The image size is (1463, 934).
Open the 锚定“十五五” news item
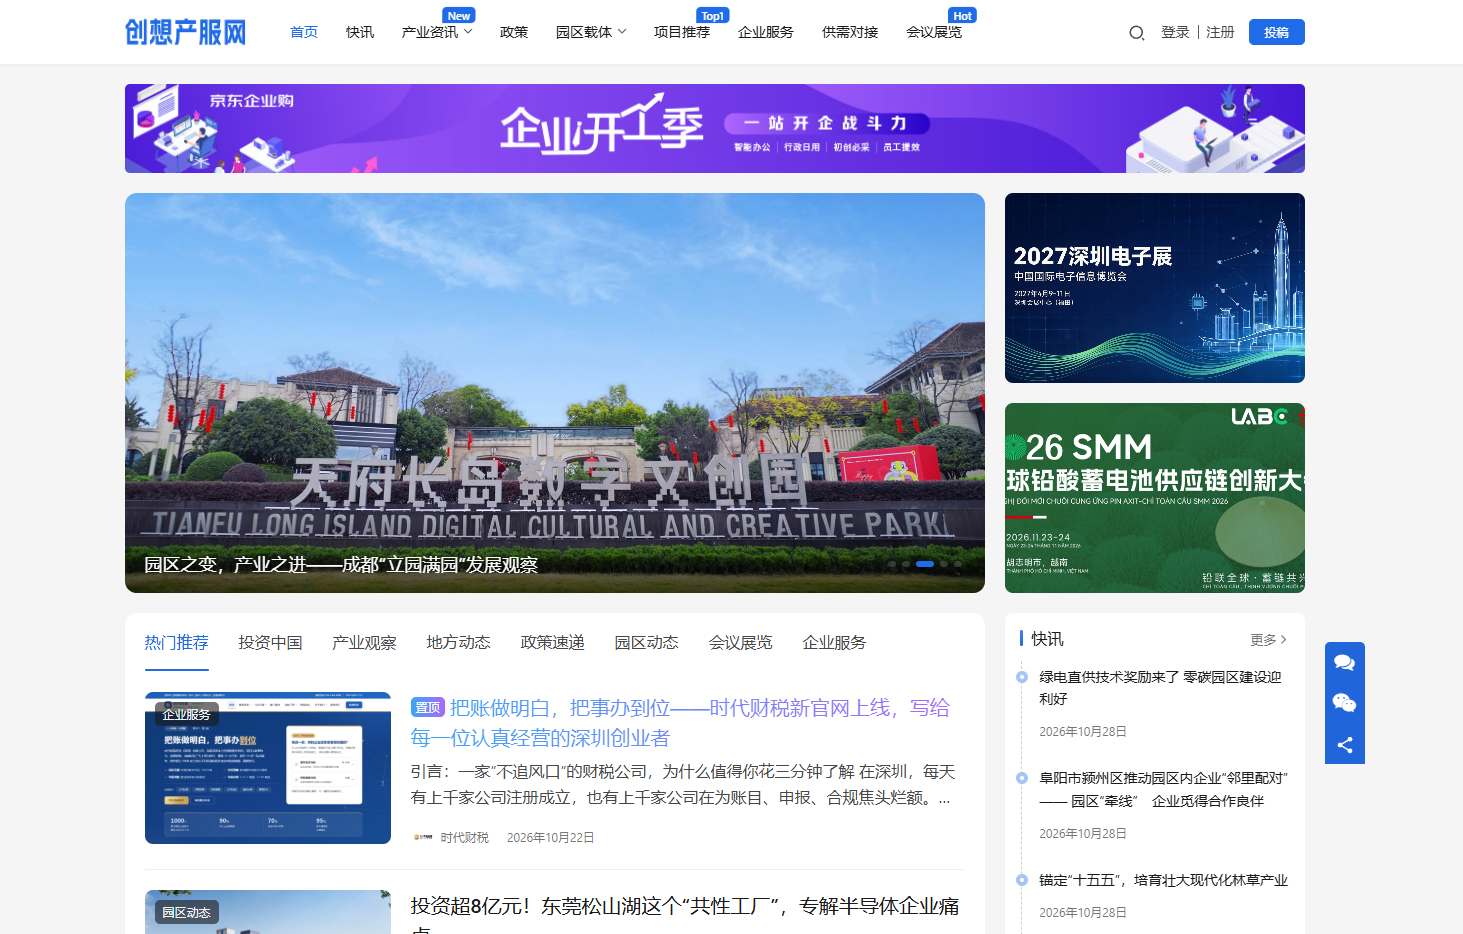[x=1163, y=880]
